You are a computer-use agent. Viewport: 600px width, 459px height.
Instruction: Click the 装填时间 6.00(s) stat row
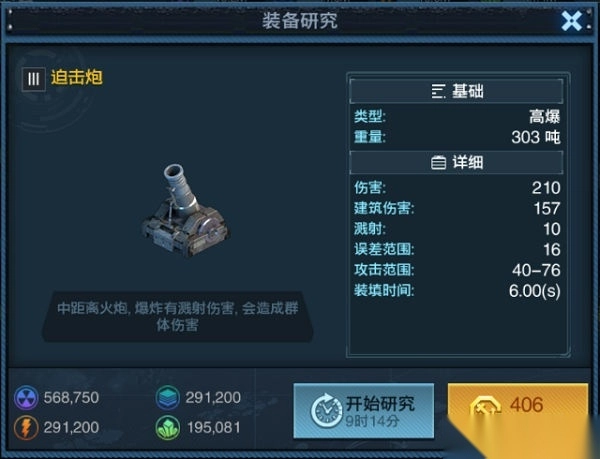(x=457, y=291)
